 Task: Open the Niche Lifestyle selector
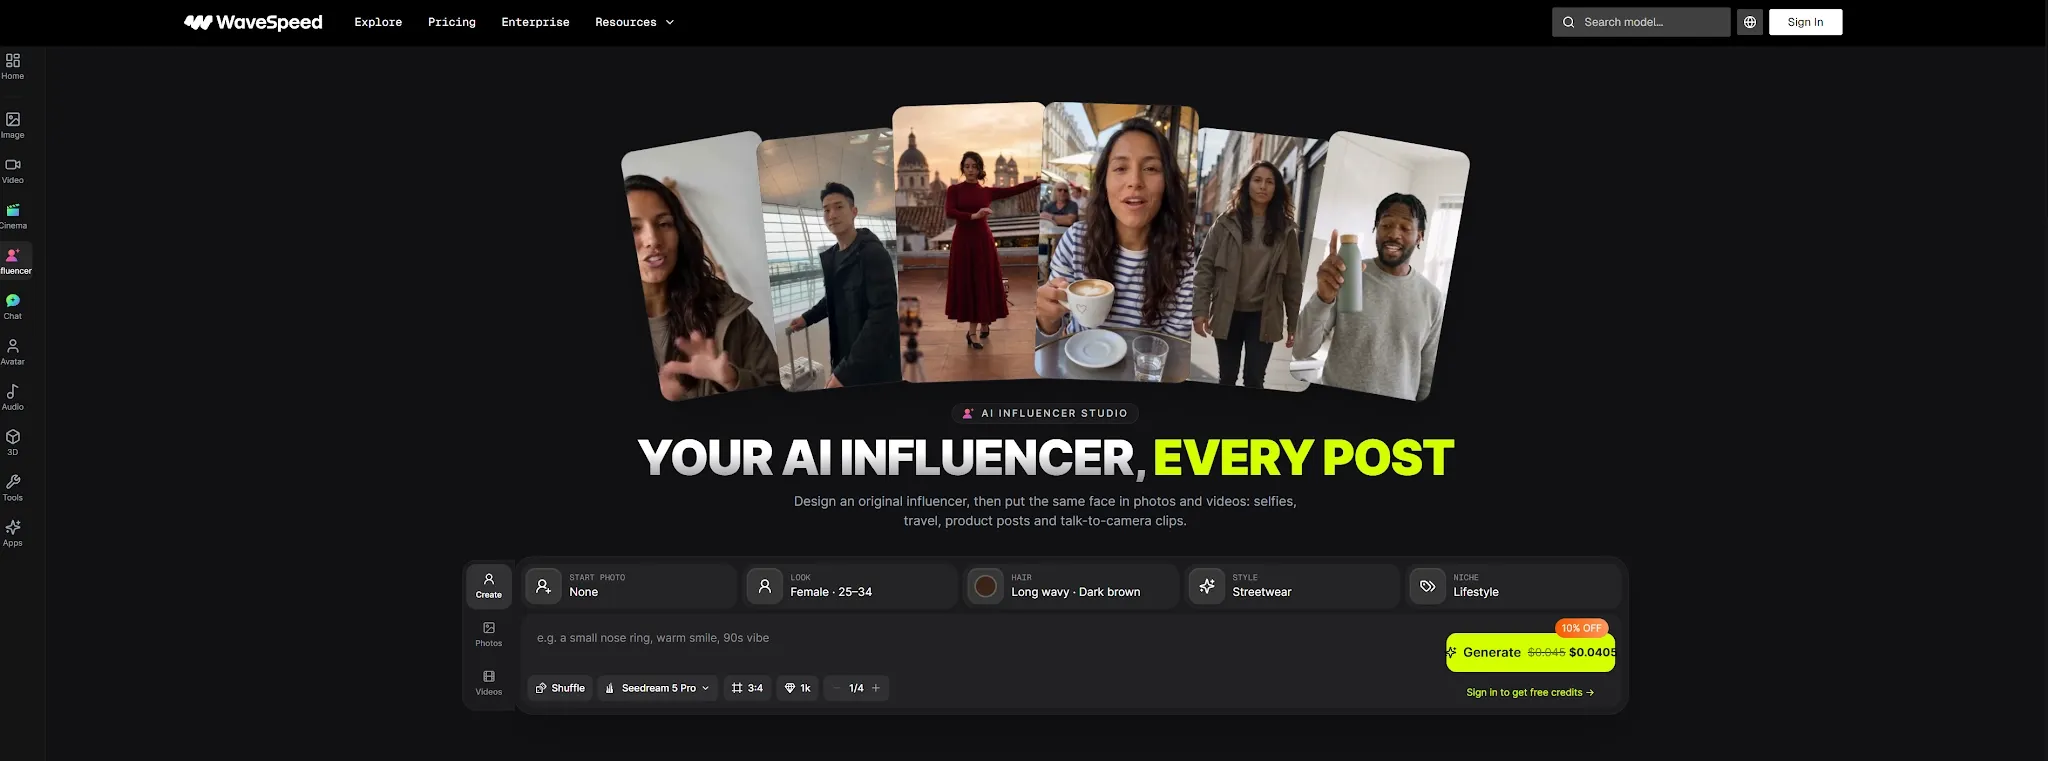click(1514, 586)
